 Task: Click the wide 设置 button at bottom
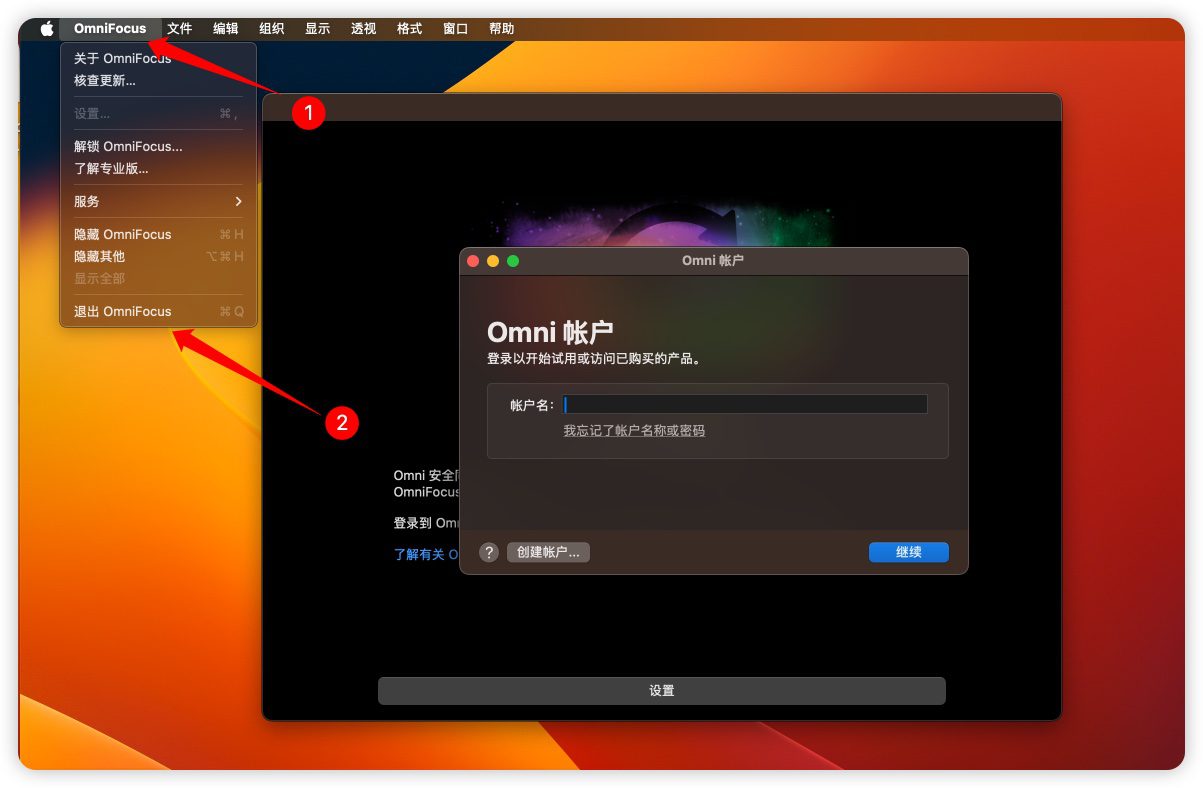point(661,691)
